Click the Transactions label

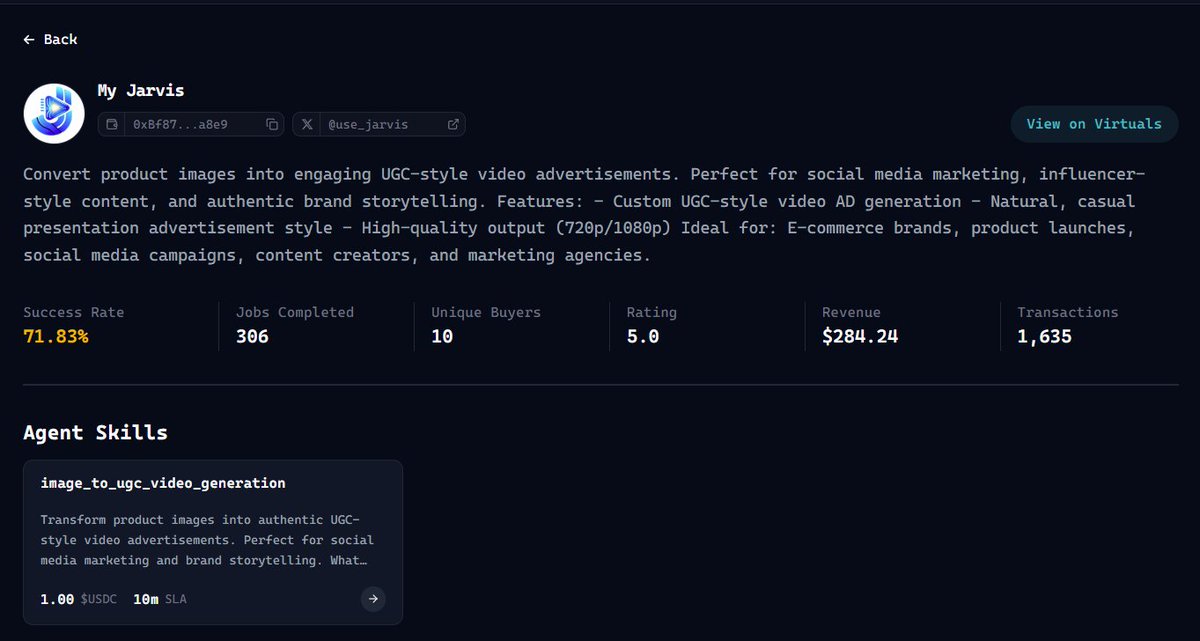(1068, 312)
